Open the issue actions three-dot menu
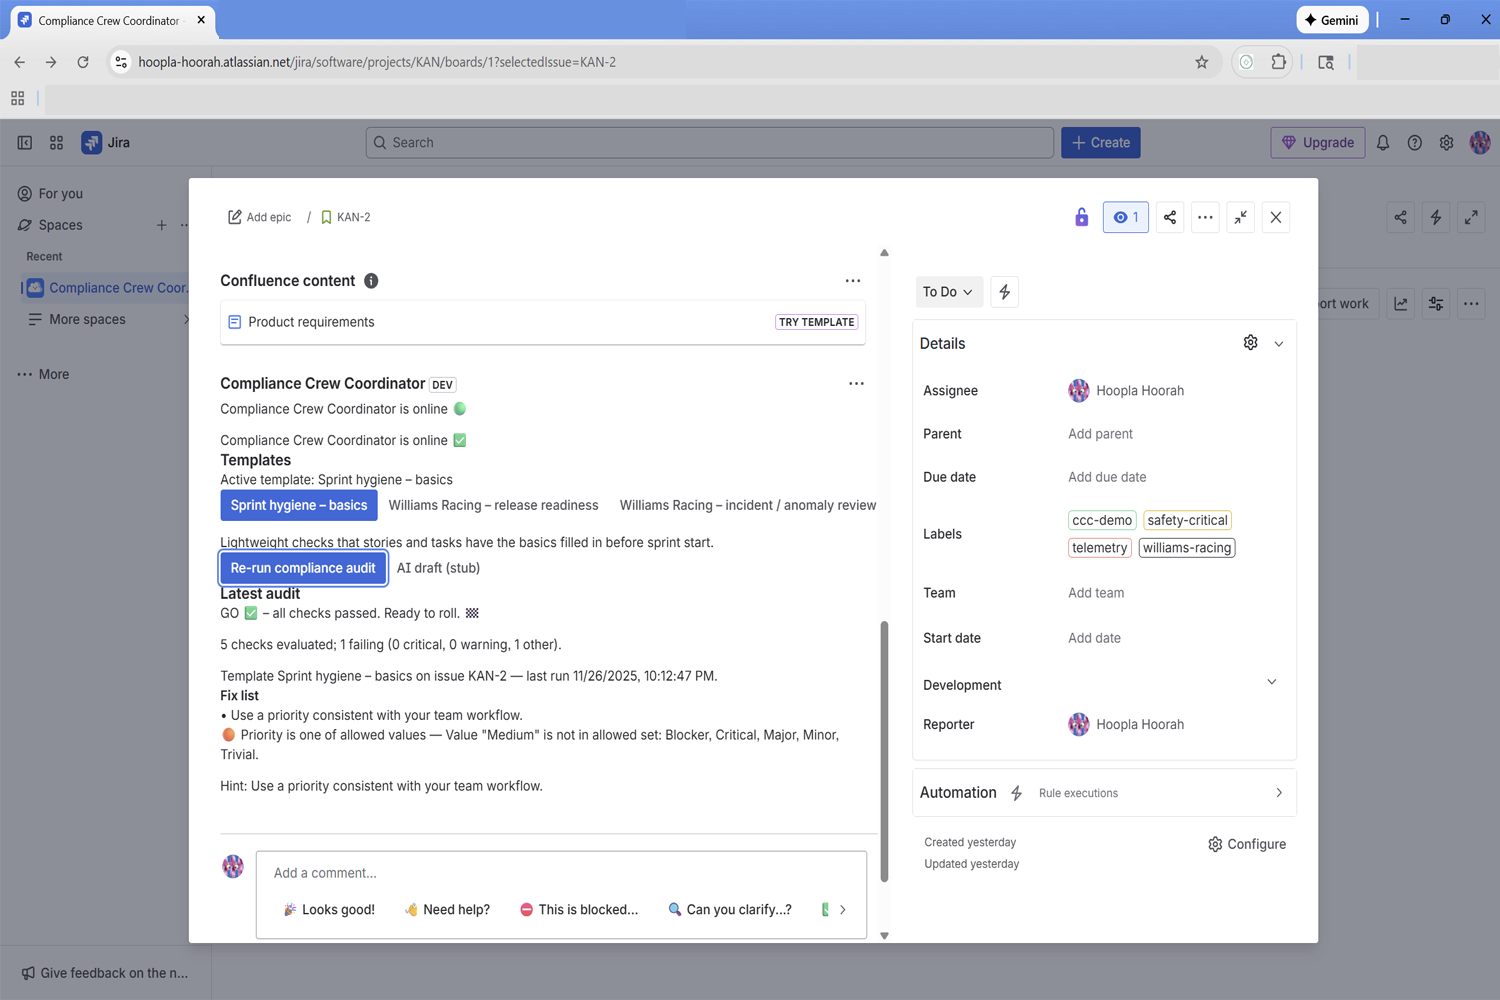Screen dimensions: 1500x1000 coord(1205,217)
